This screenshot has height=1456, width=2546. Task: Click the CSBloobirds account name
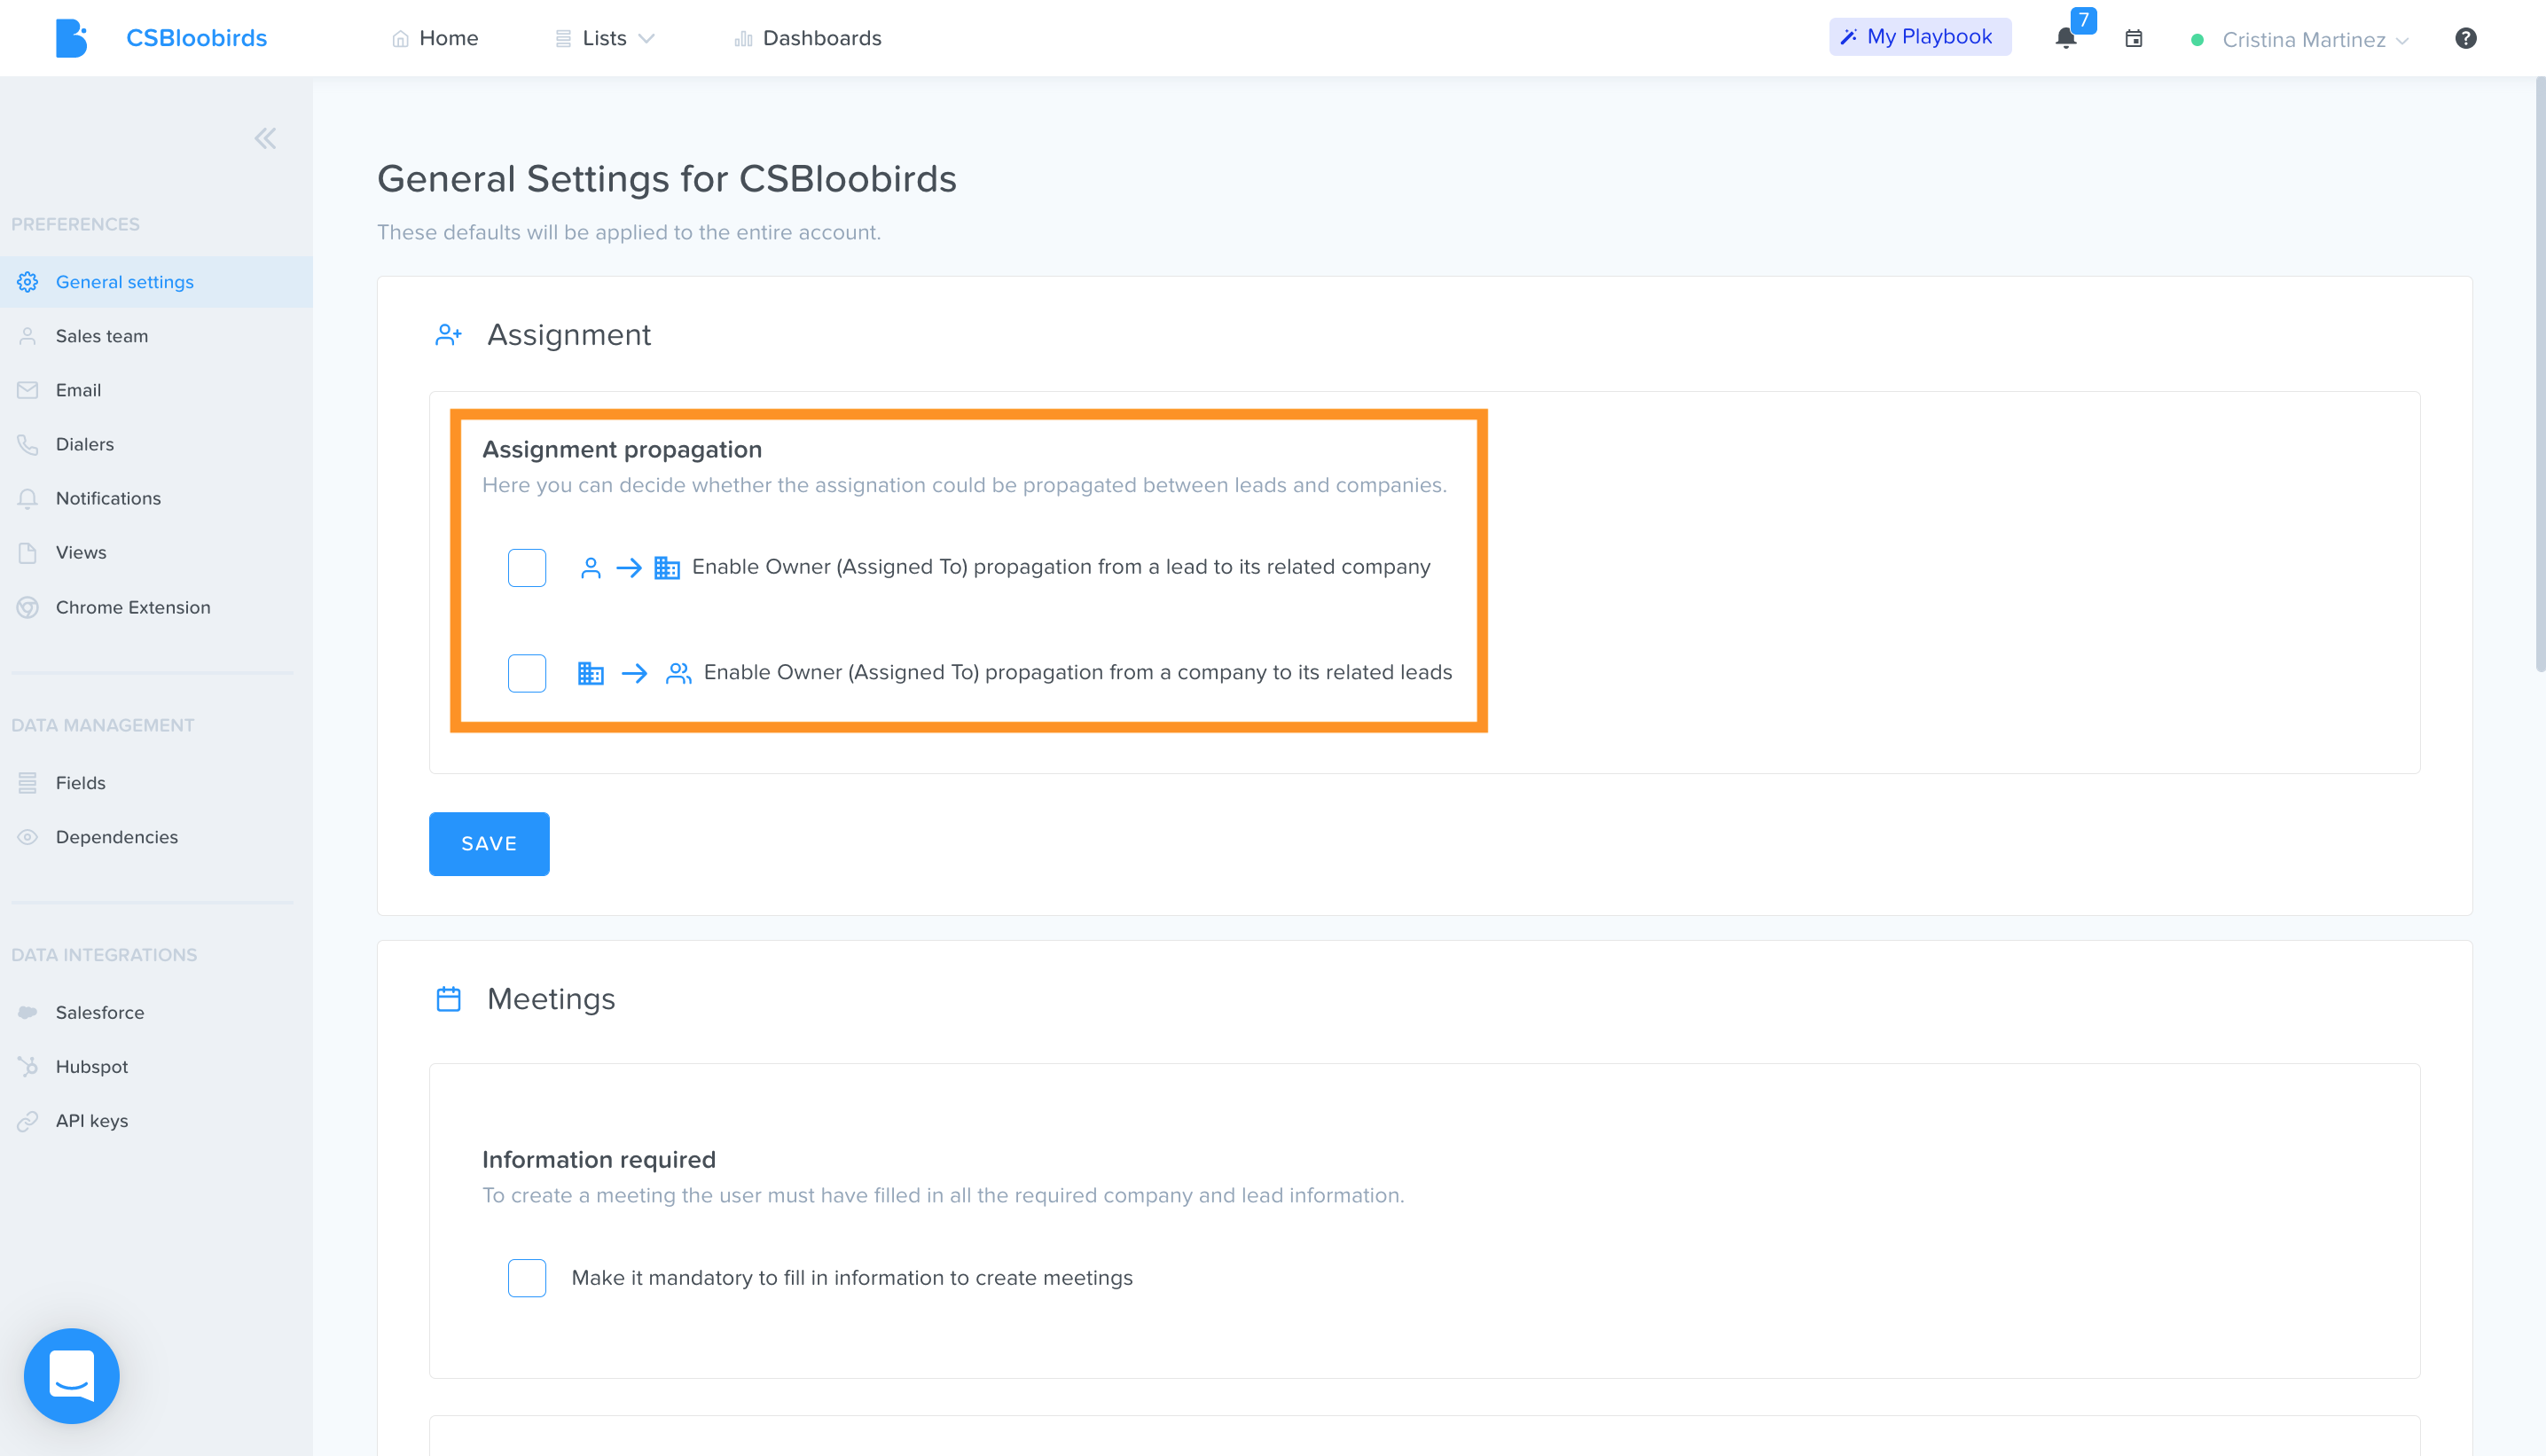click(196, 38)
